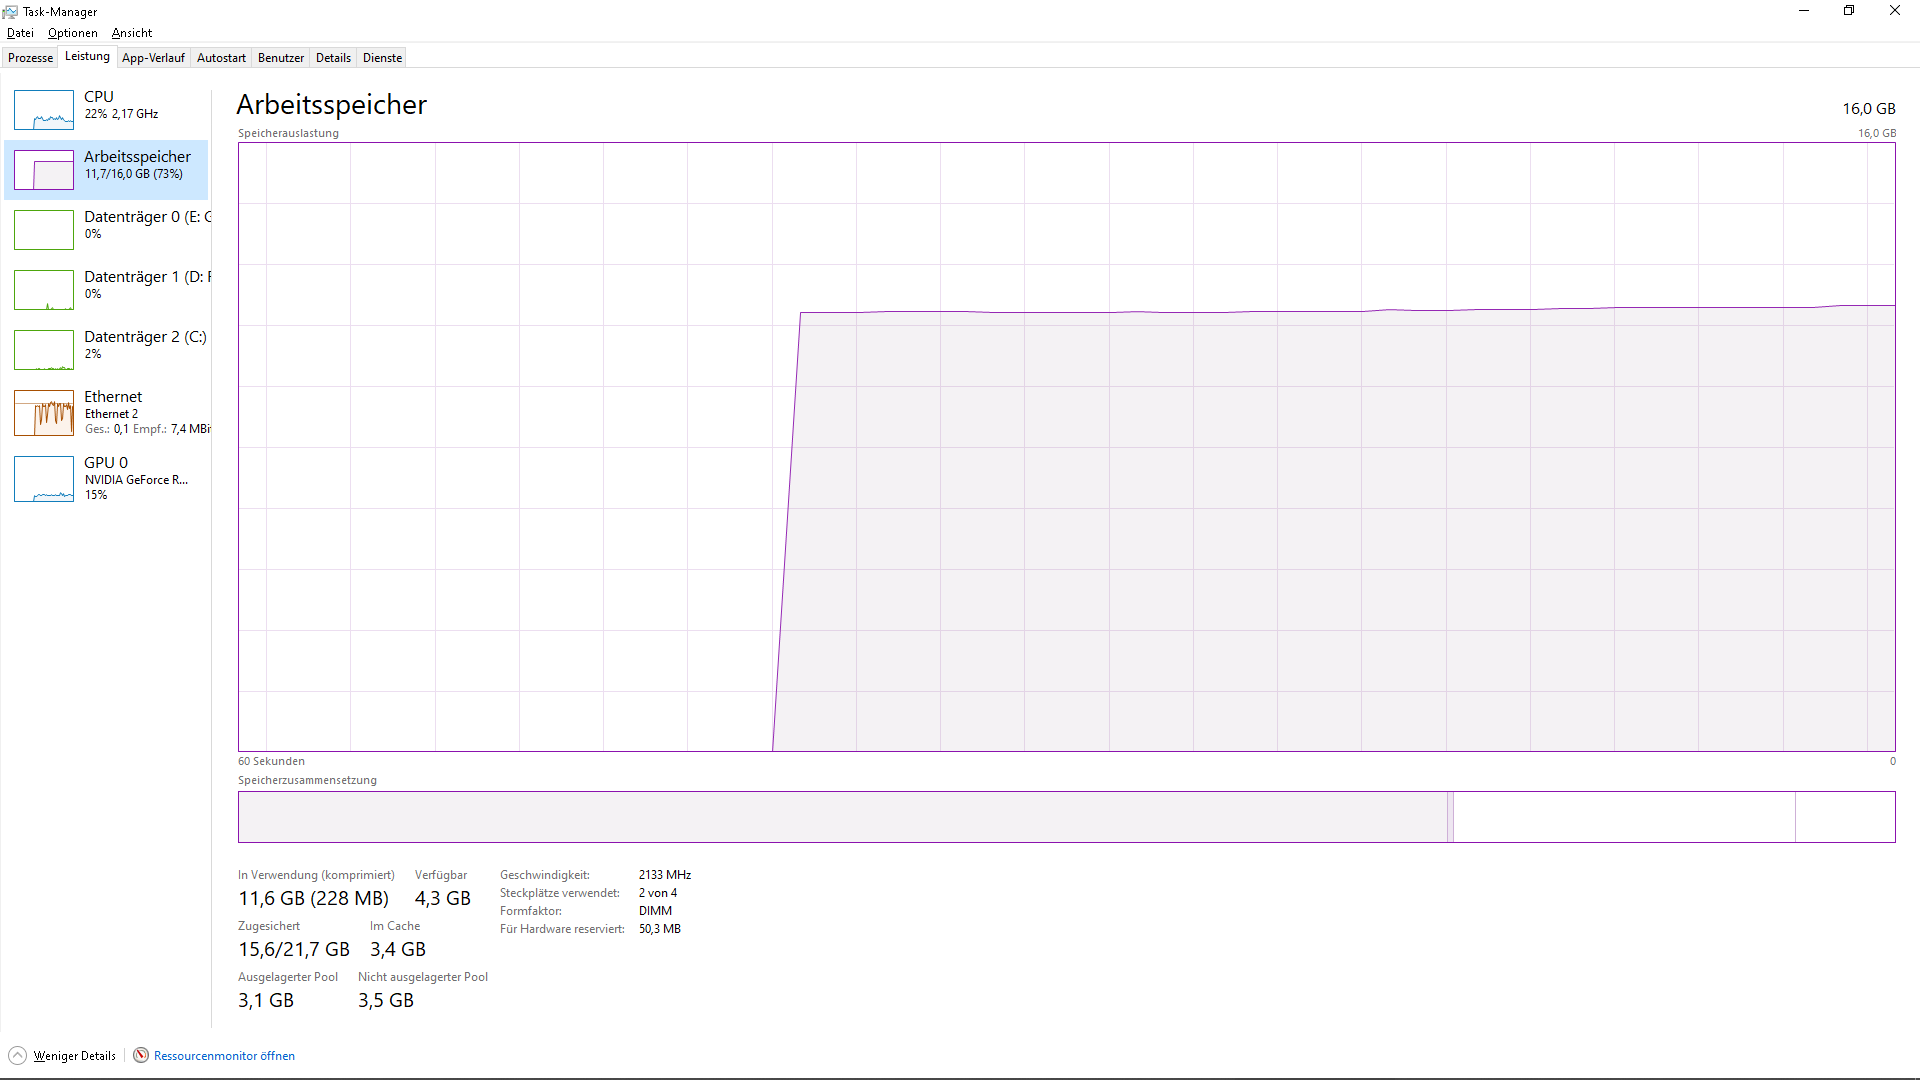This screenshot has height=1080, width=1920.
Task: Switch to the App-Verlauf tab
Action: point(153,57)
